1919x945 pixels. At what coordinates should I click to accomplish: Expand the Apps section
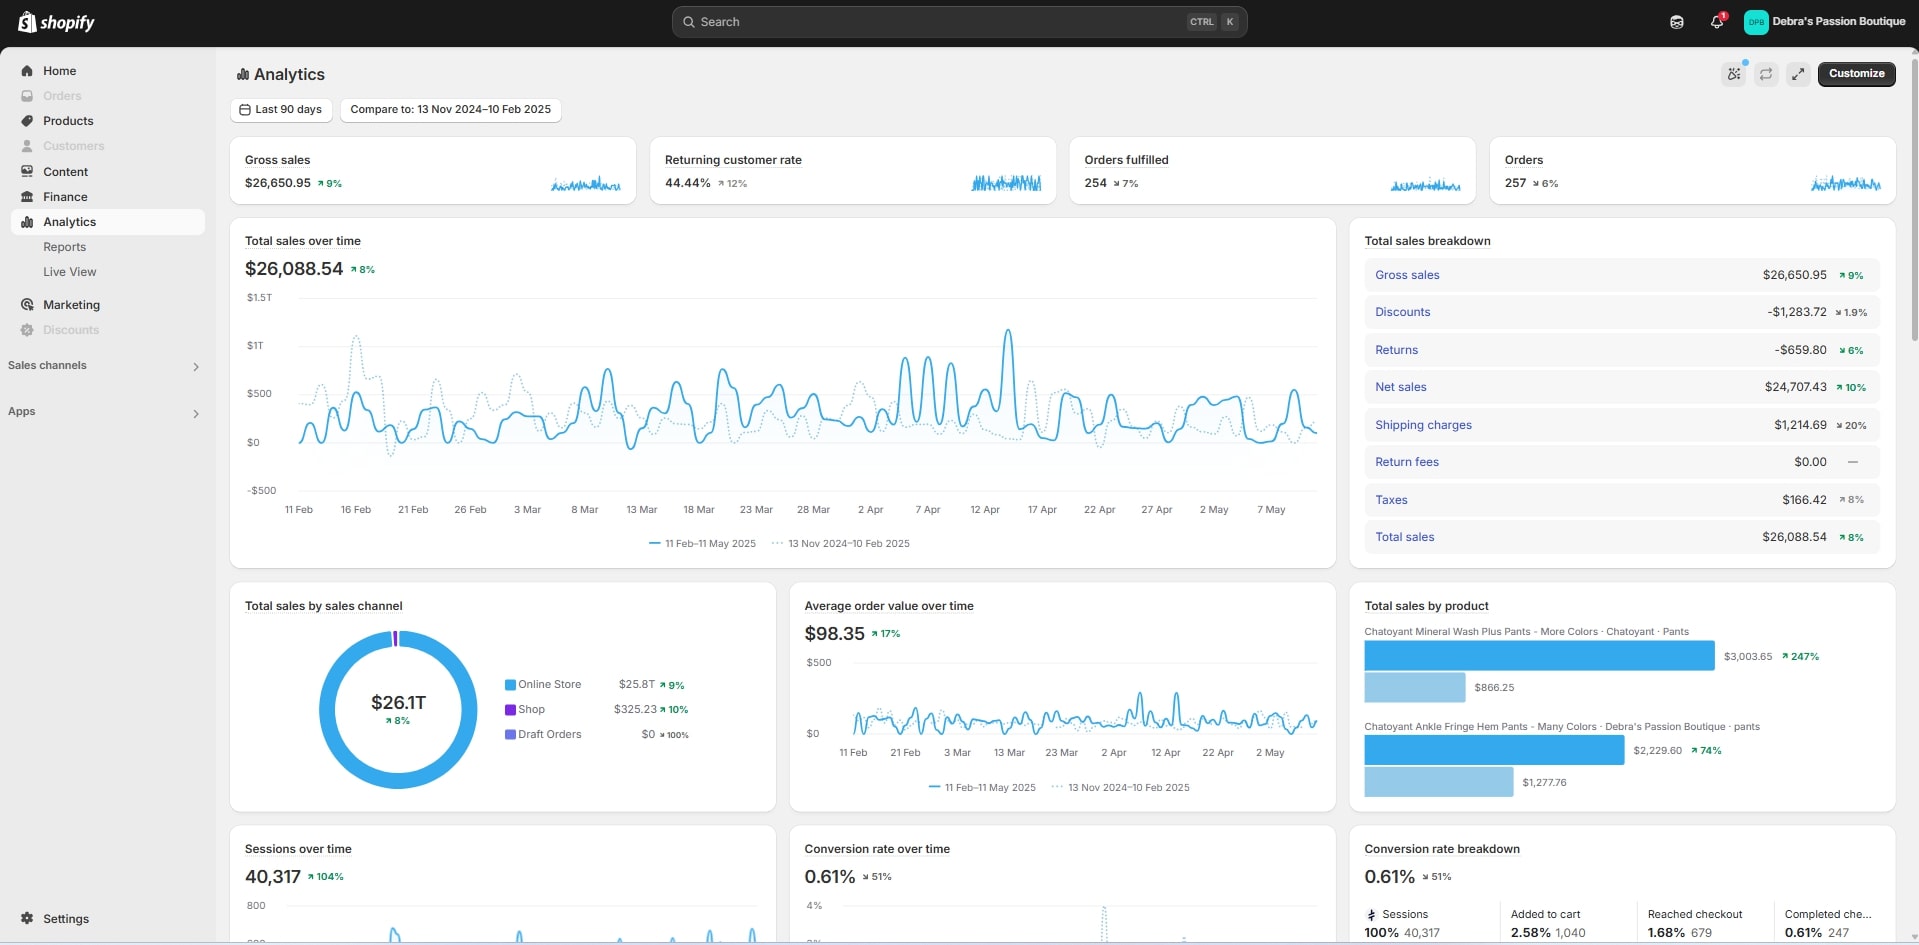[195, 413]
